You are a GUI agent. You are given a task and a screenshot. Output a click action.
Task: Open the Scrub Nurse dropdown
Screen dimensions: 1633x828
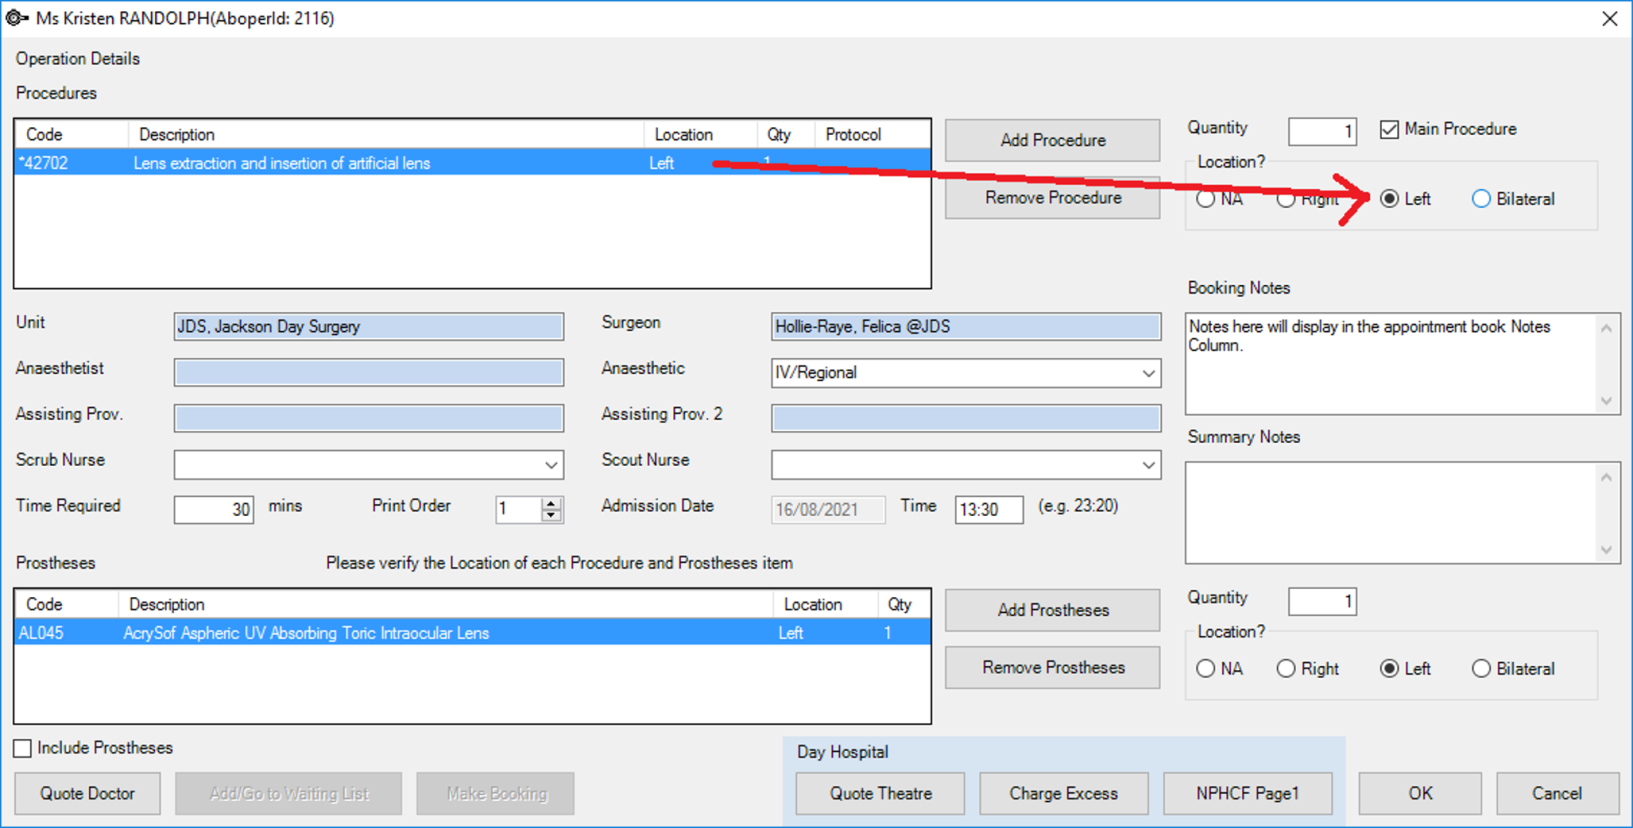point(551,465)
